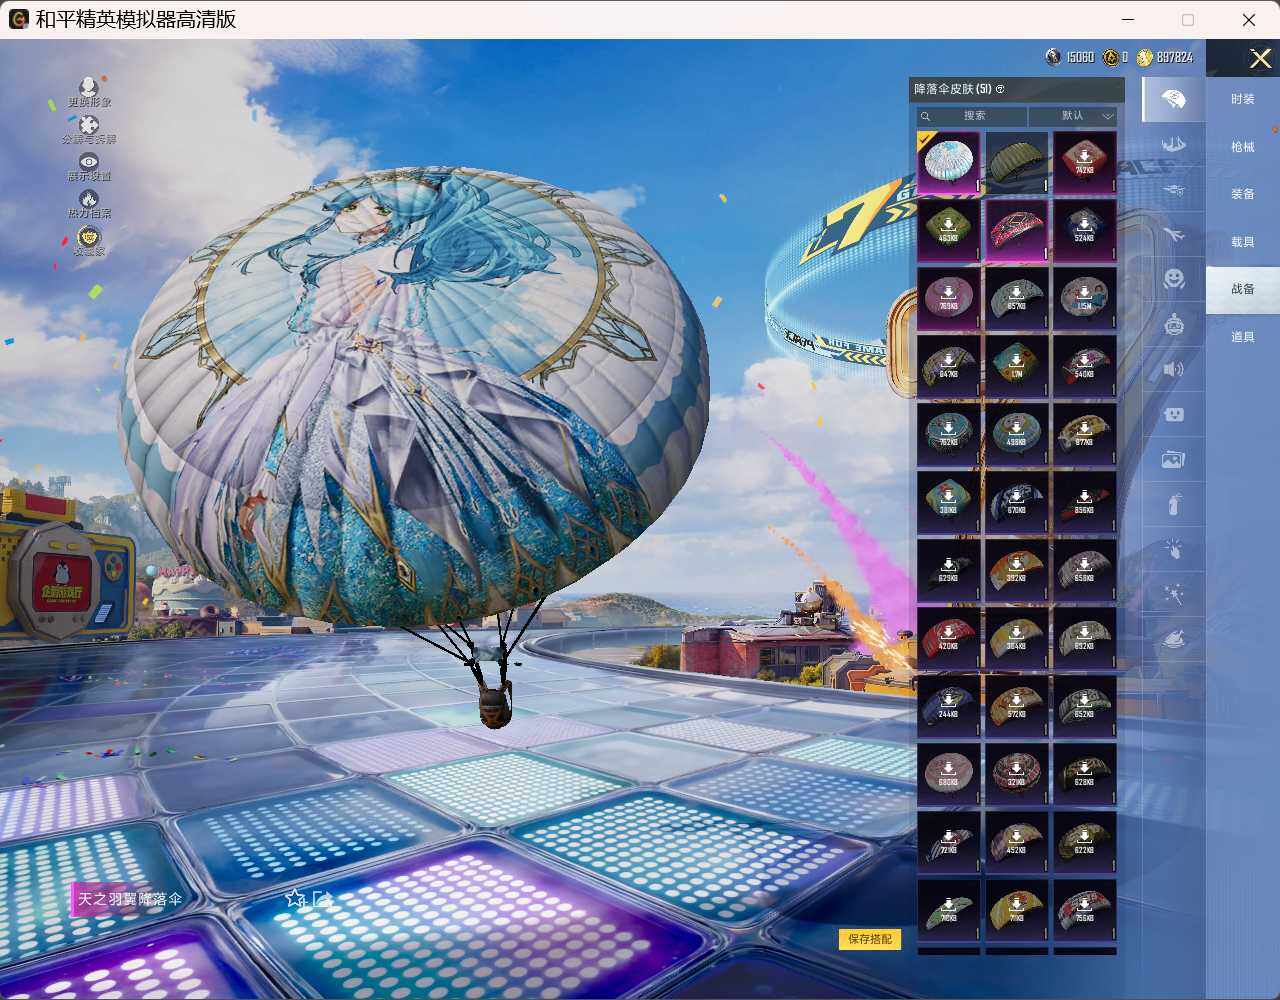
Task: Open help icon beside 降落伞皮肤 (51)
Action: pos(1000,90)
